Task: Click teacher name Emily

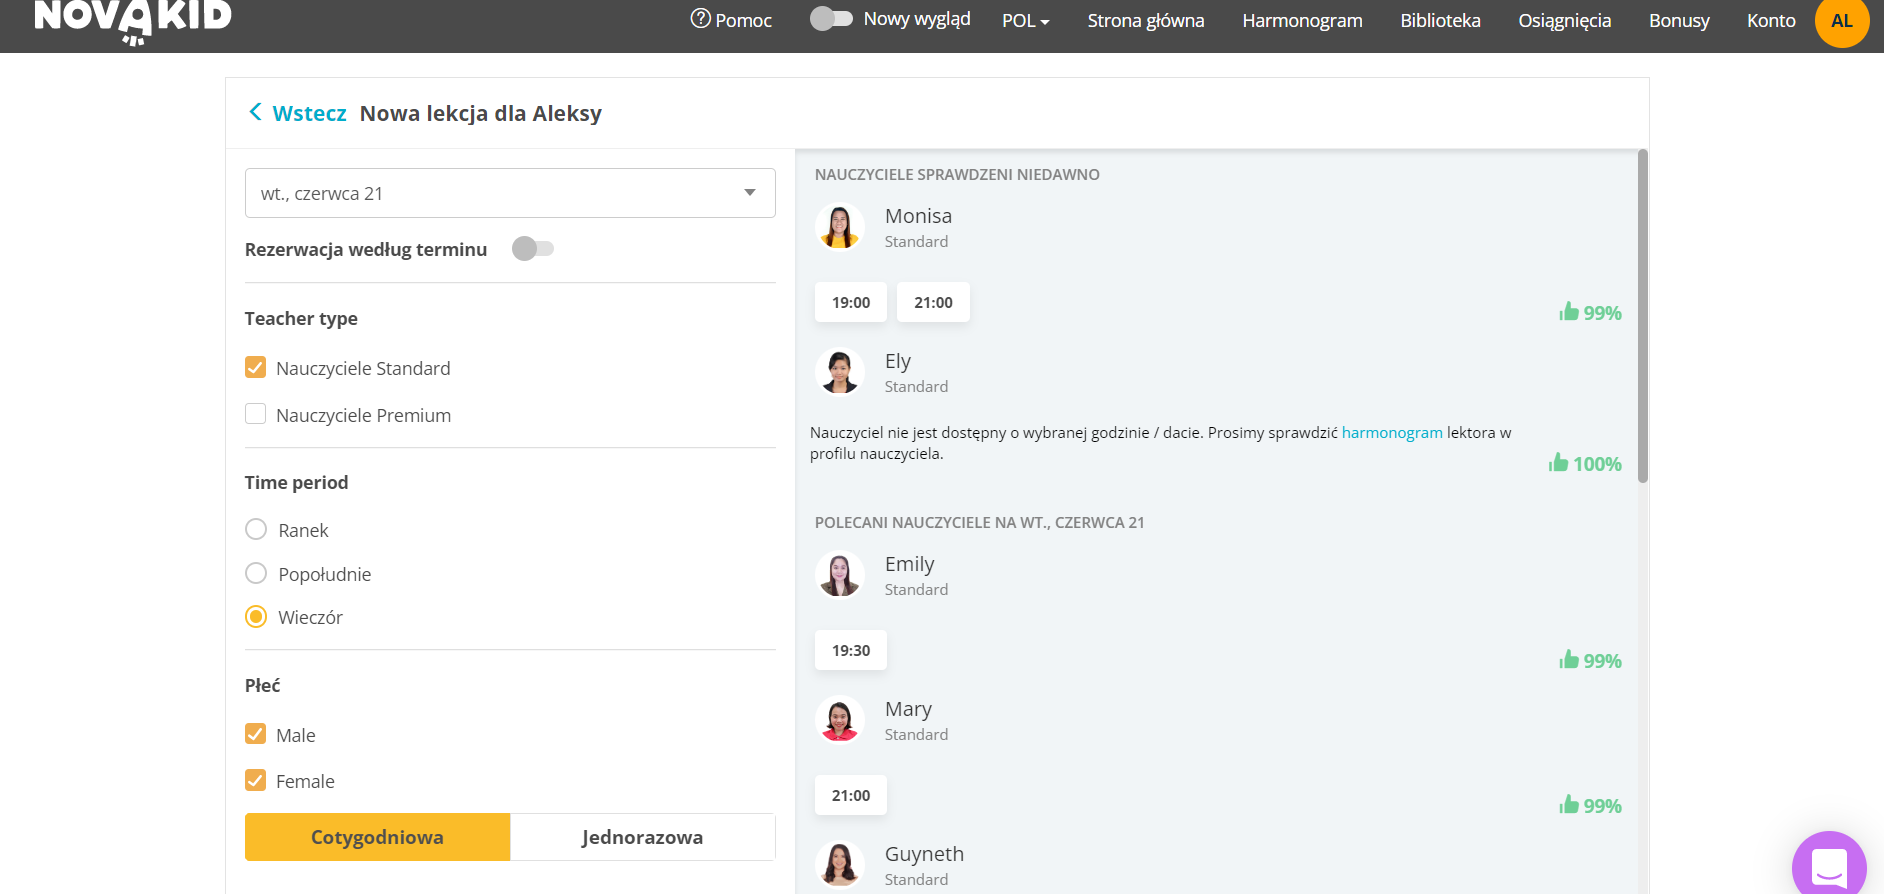Action: [x=910, y=564]
